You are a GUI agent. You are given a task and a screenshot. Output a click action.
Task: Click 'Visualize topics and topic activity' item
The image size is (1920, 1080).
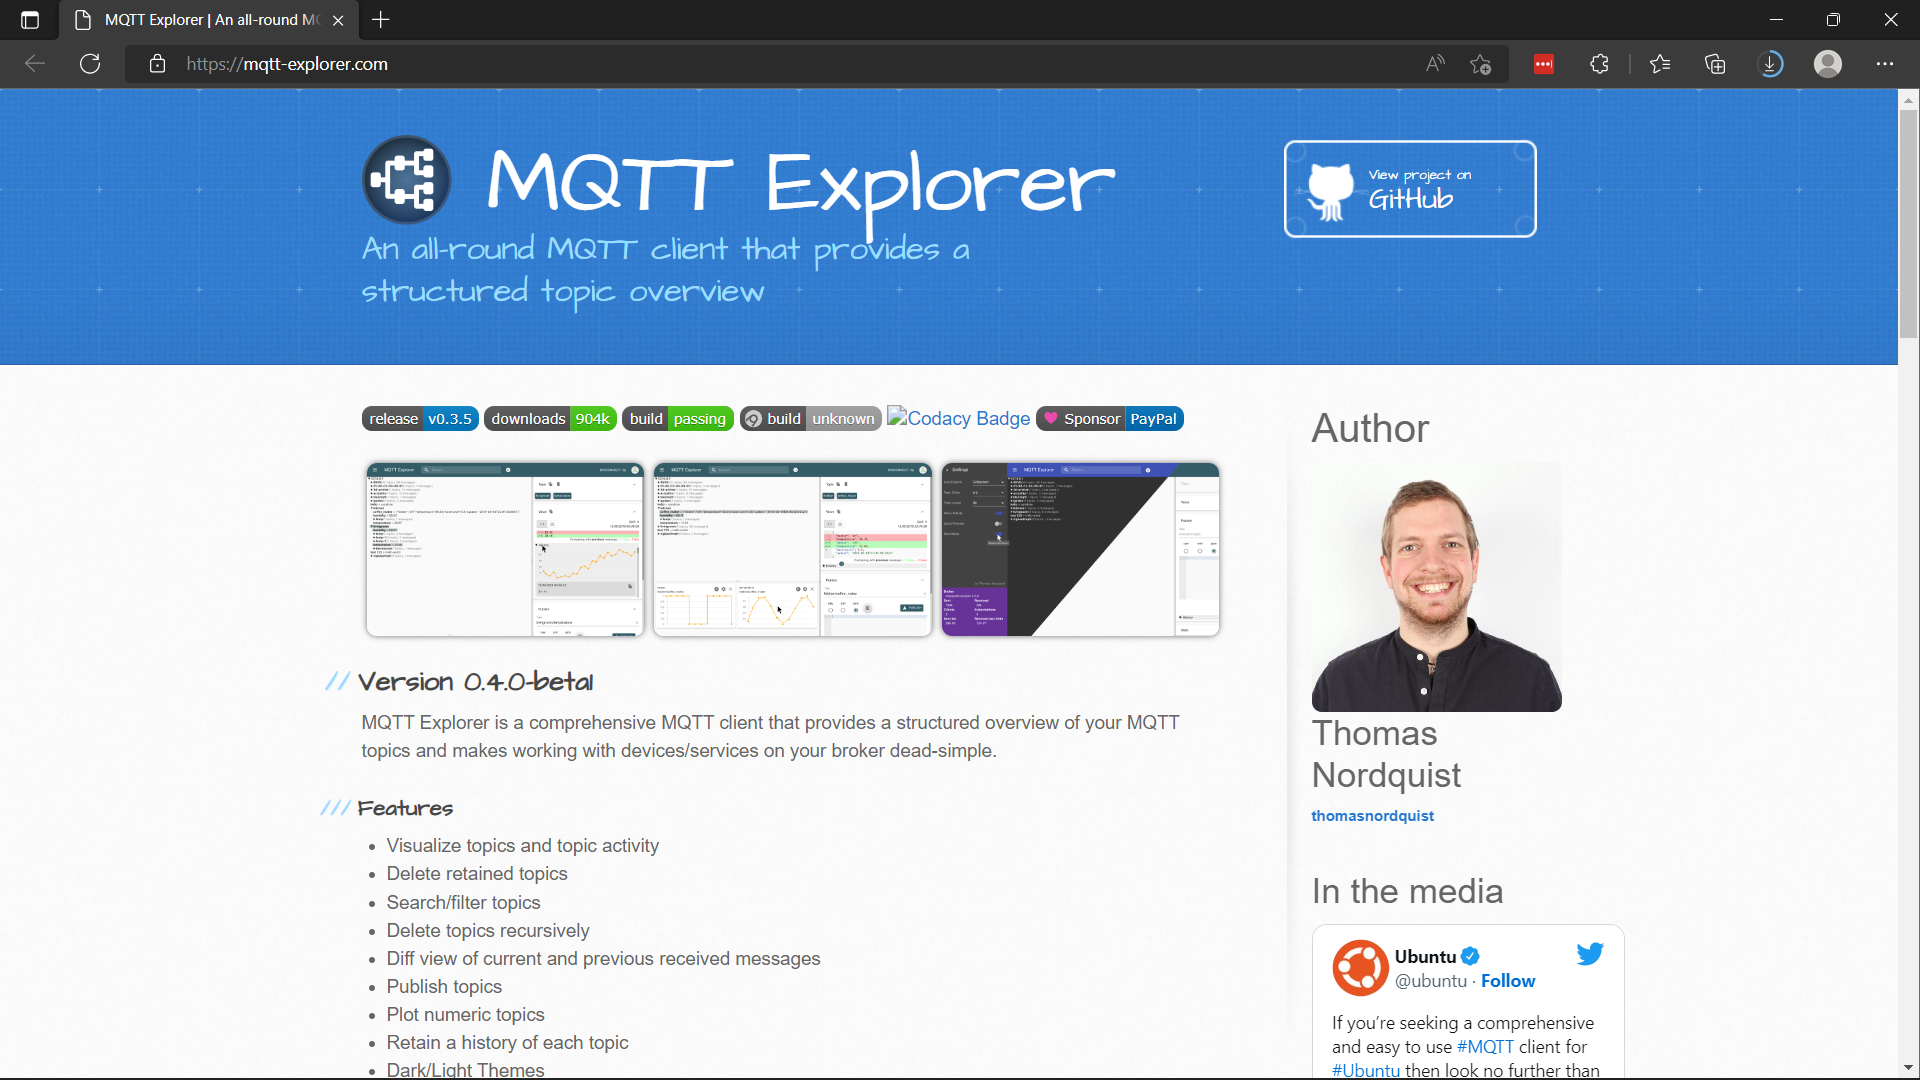coord(523,846)
